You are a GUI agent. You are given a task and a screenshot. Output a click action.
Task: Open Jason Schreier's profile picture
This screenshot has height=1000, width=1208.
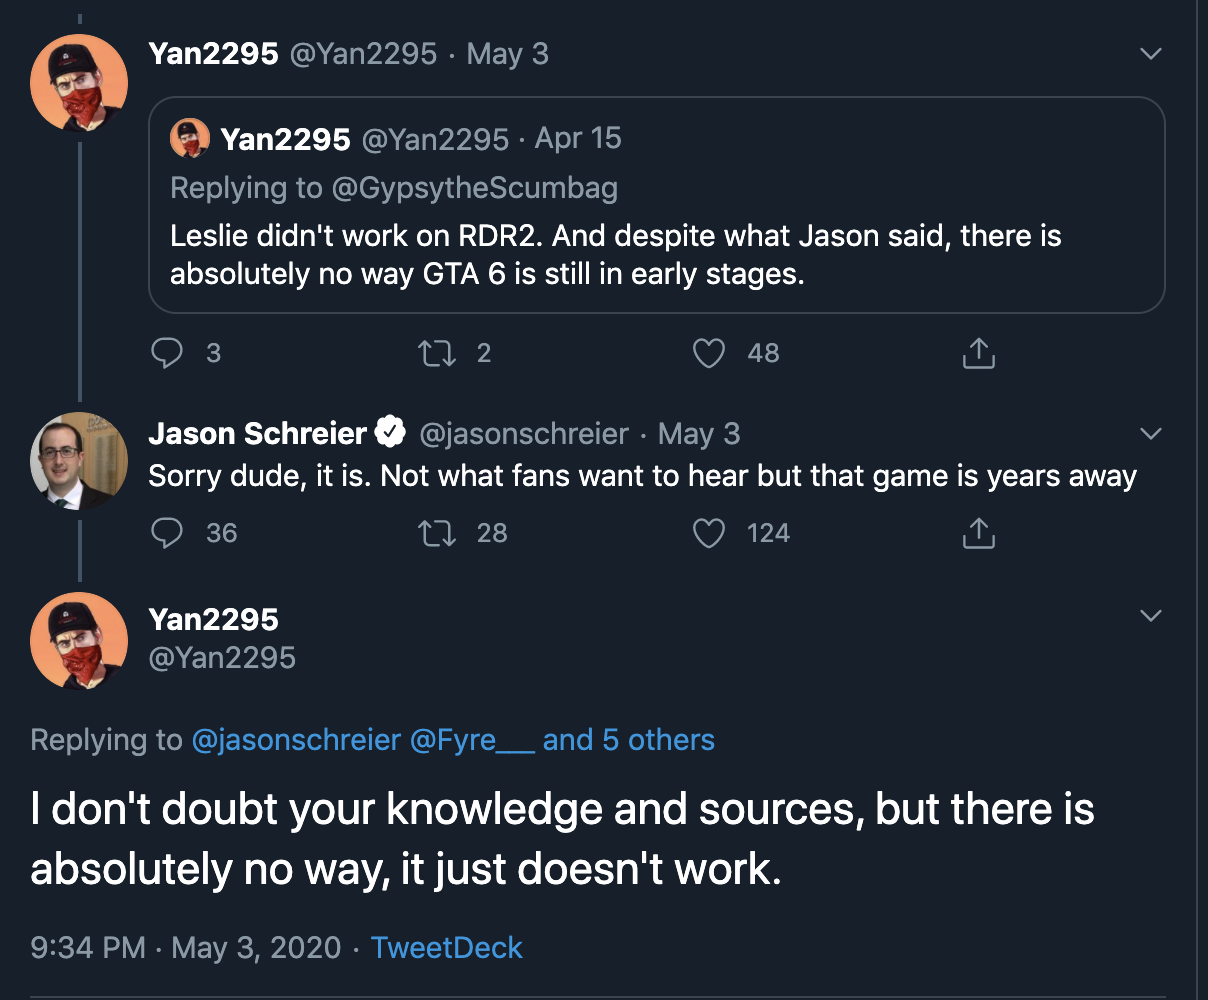tap(80, 460)
